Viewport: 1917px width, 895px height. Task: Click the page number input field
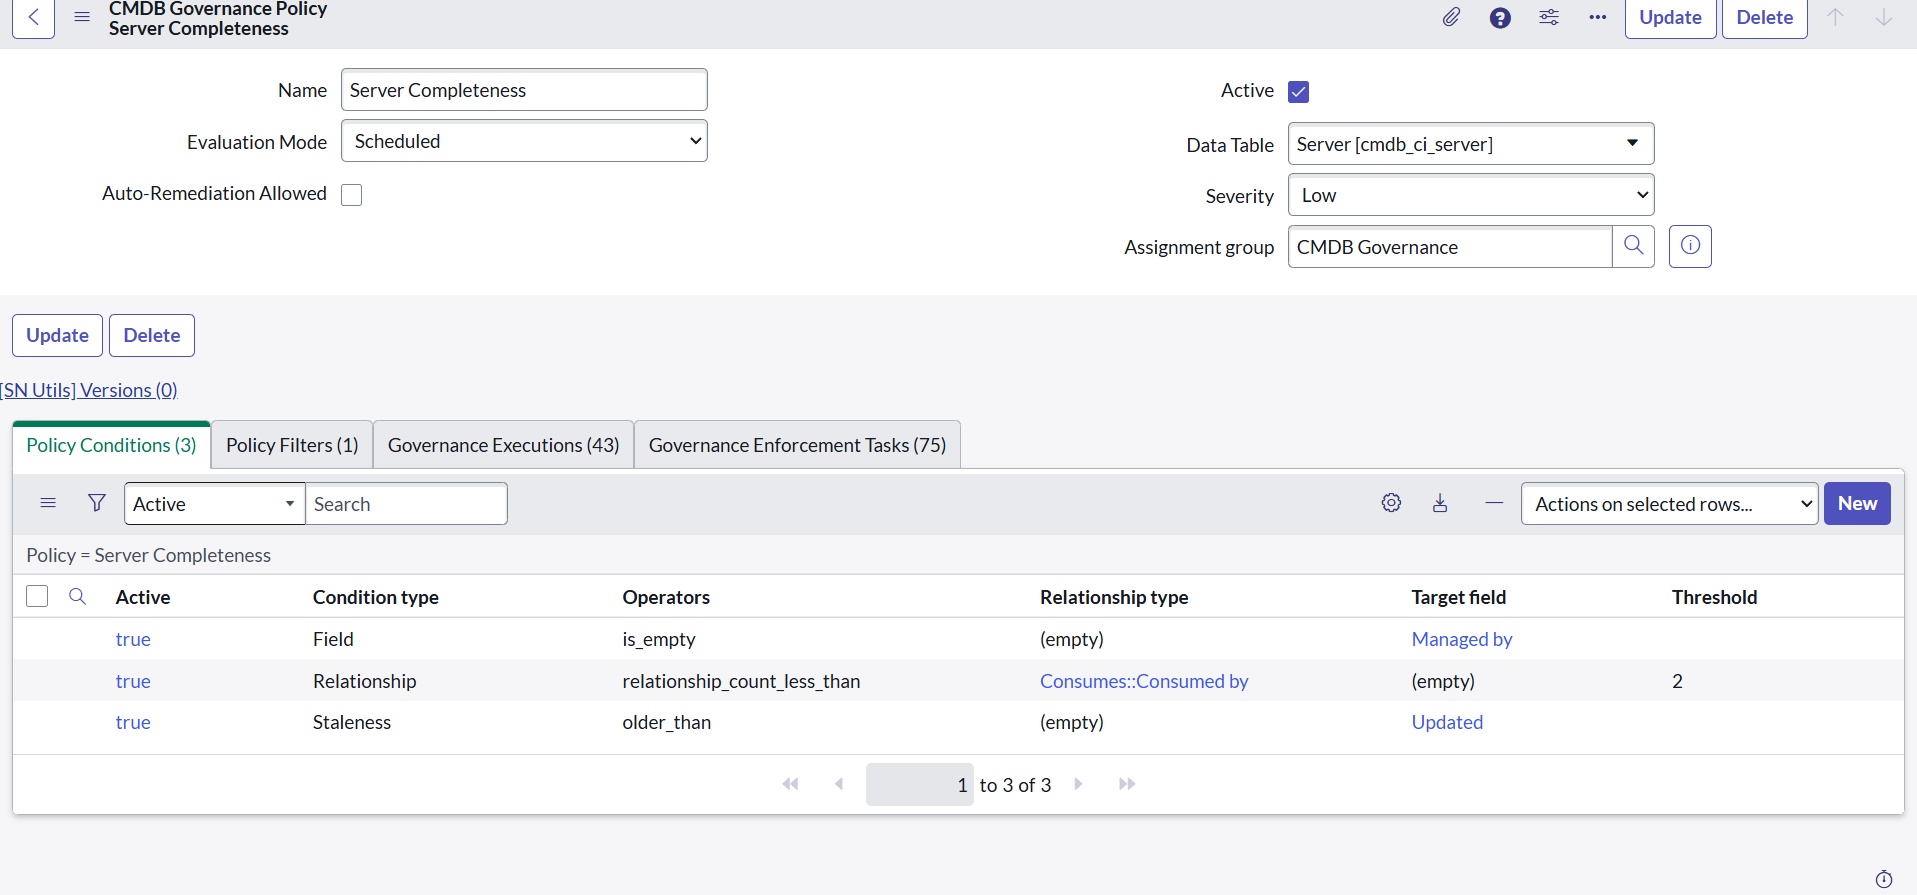tap(919, 785)
